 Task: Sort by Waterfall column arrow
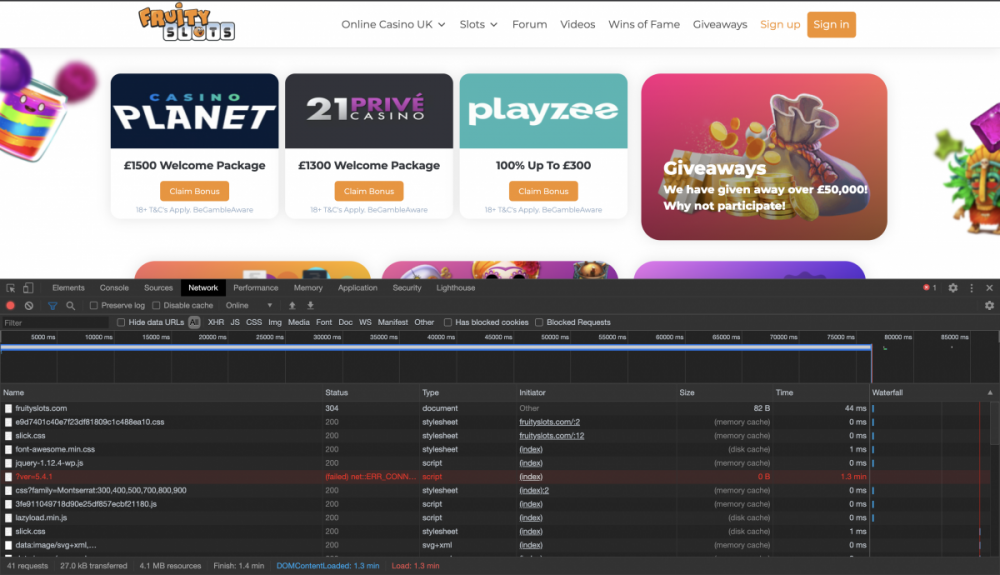[x=990, y=393]
